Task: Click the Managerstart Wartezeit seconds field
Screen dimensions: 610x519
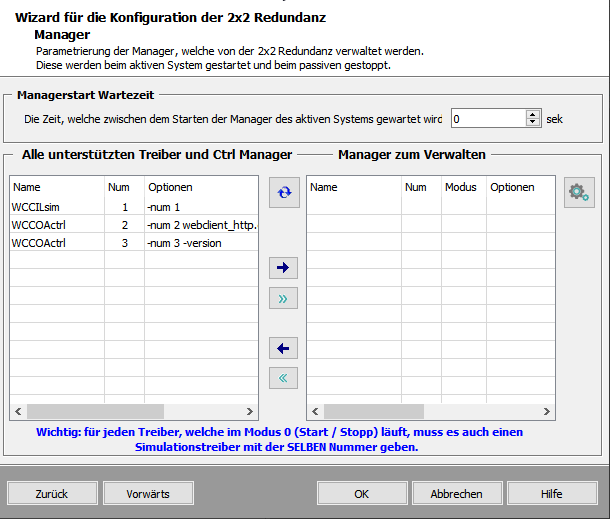Action: [486, 118]
